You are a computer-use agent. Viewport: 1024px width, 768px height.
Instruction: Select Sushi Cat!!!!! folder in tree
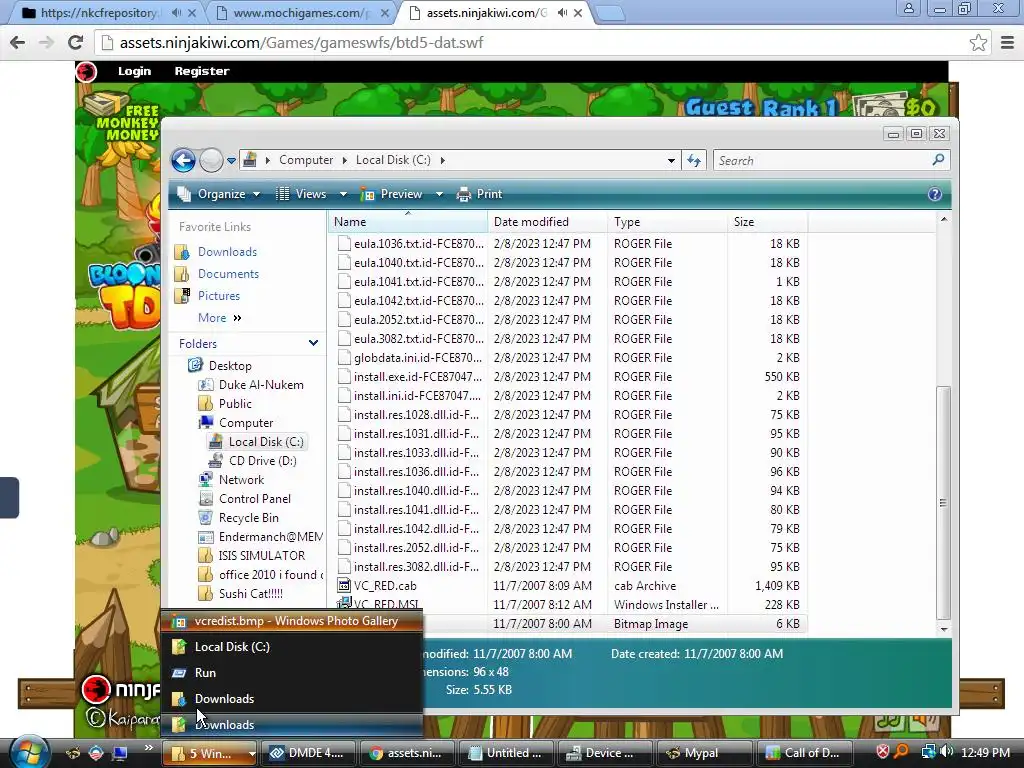[251, 594]
